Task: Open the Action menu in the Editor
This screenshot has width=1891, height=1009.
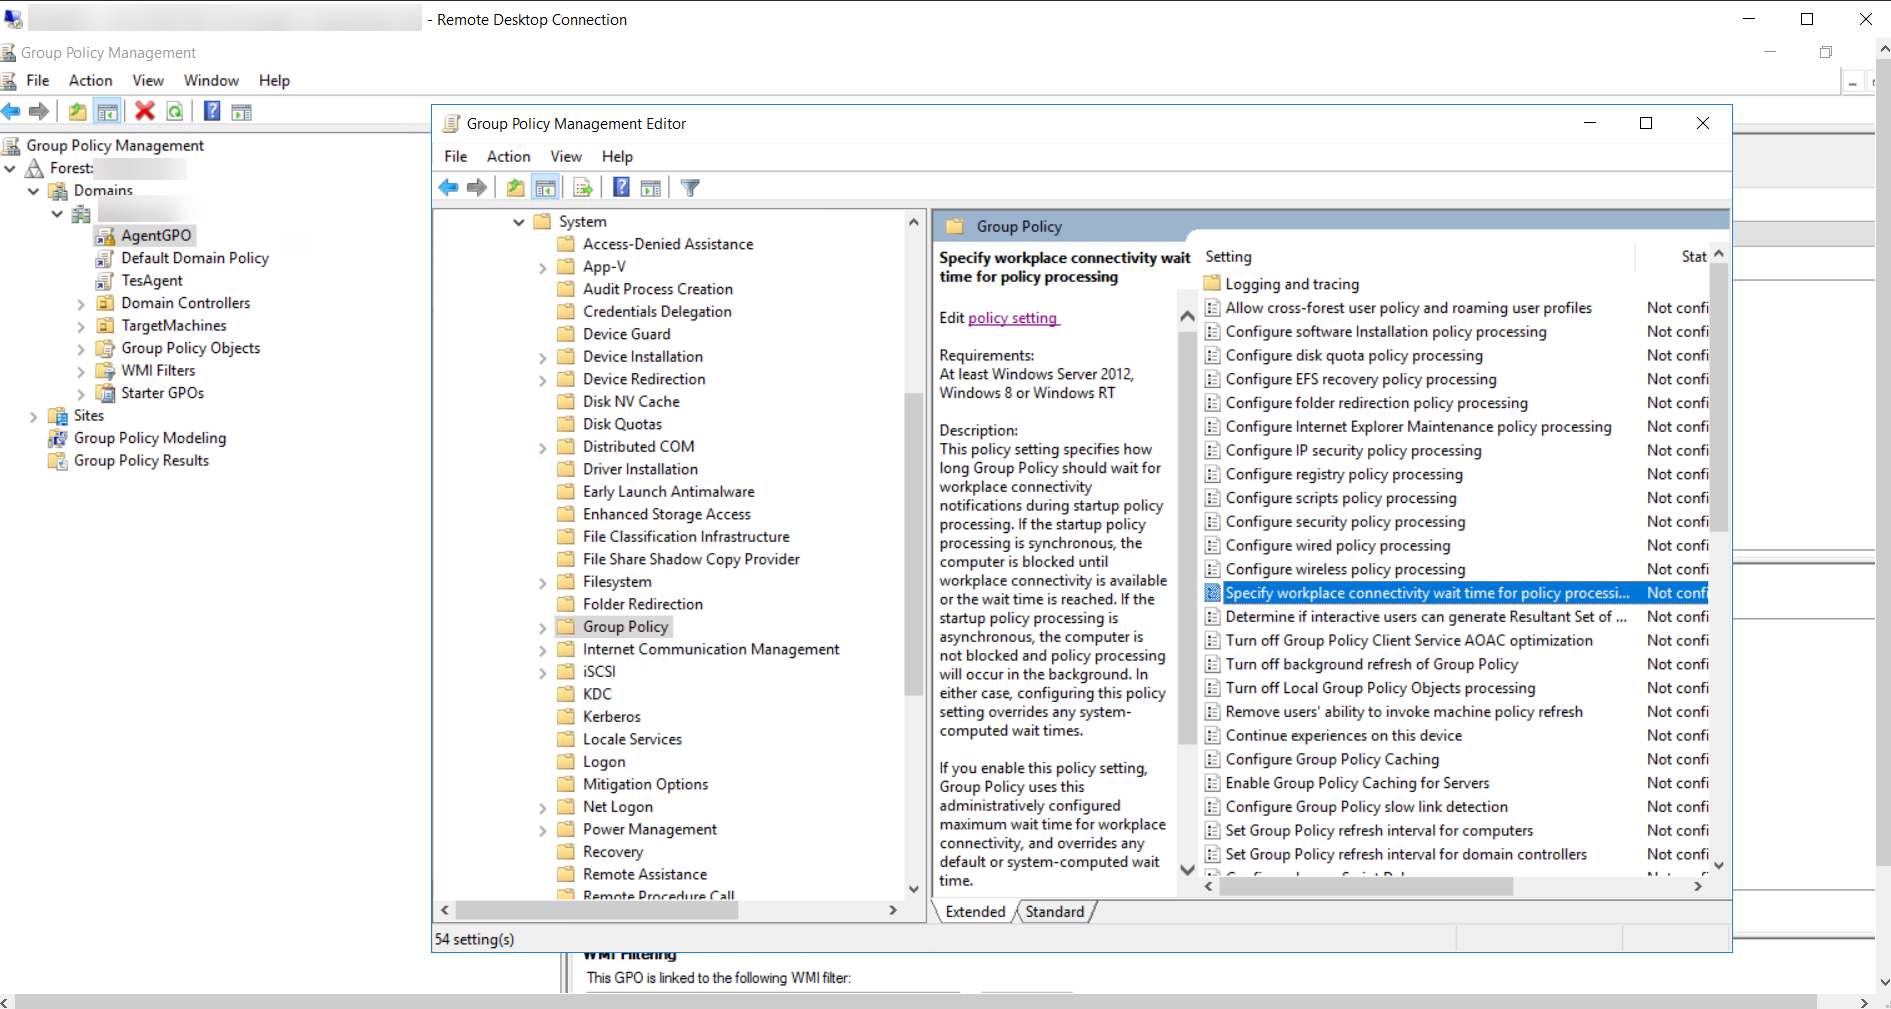Action: click(x=508, y=156)
